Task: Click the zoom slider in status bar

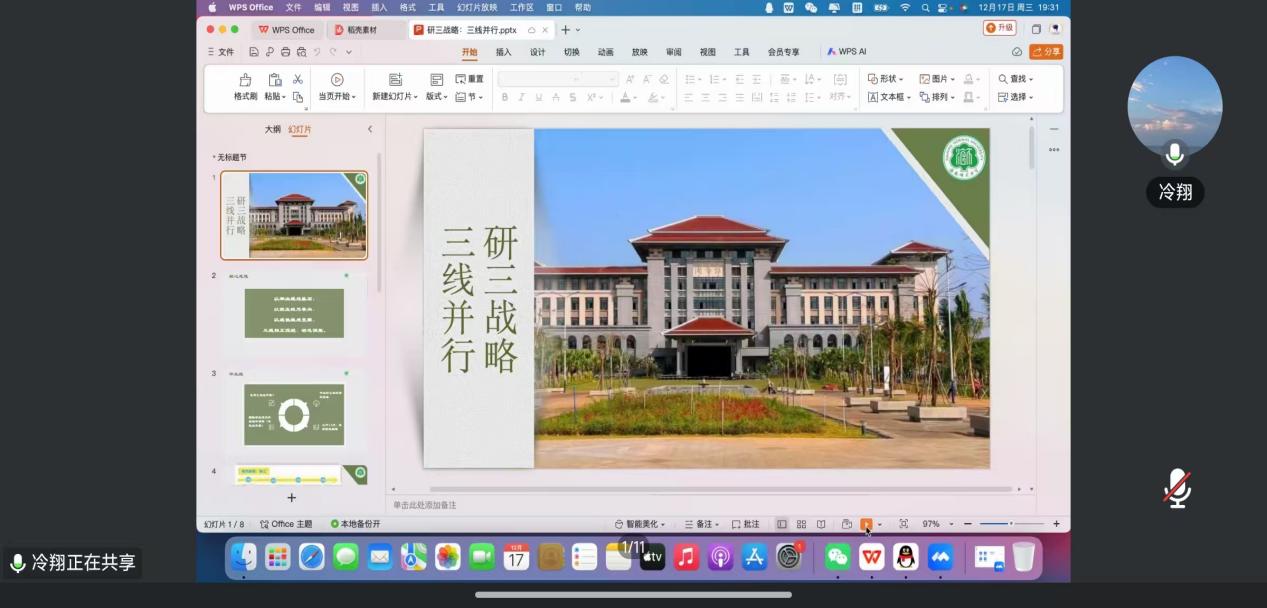Action: point(1011,524)
